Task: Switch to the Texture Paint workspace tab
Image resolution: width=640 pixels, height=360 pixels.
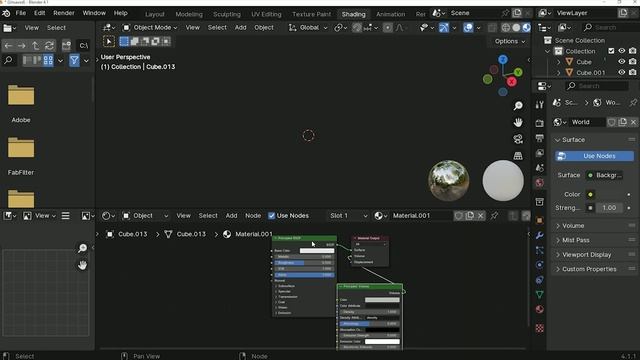Action: [x=311, y=14]
